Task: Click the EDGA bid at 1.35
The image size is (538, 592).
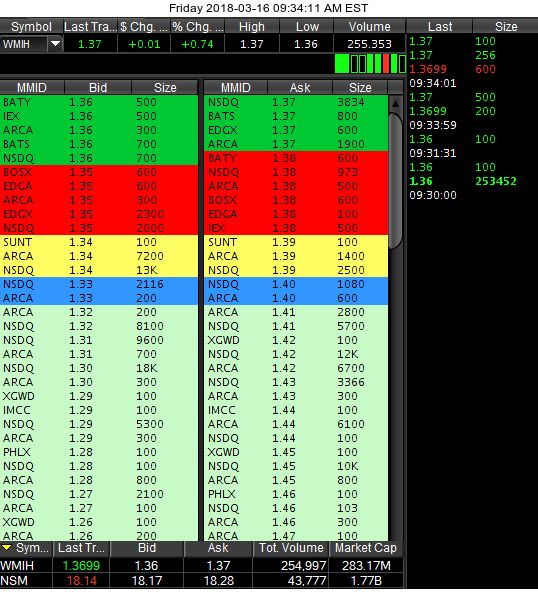Action: [99, 186]
